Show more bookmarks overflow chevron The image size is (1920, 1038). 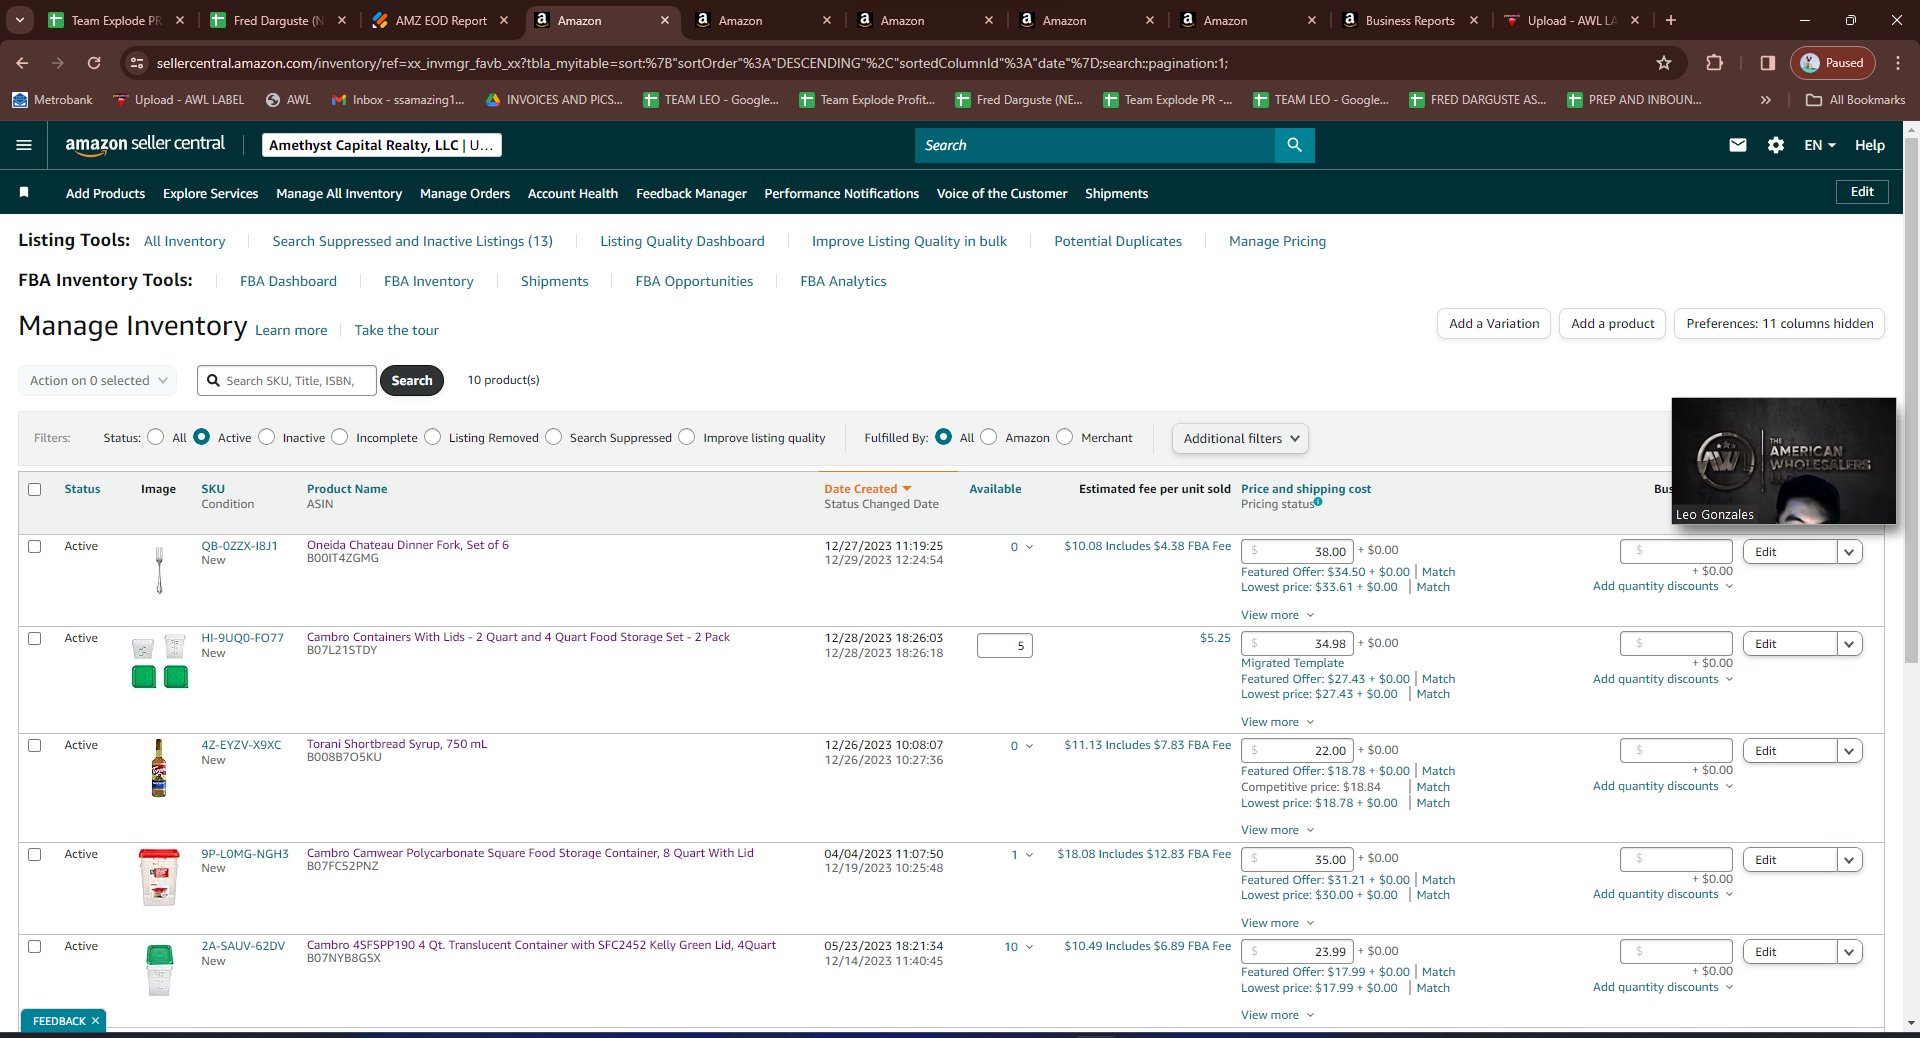tap(1766, 100)
